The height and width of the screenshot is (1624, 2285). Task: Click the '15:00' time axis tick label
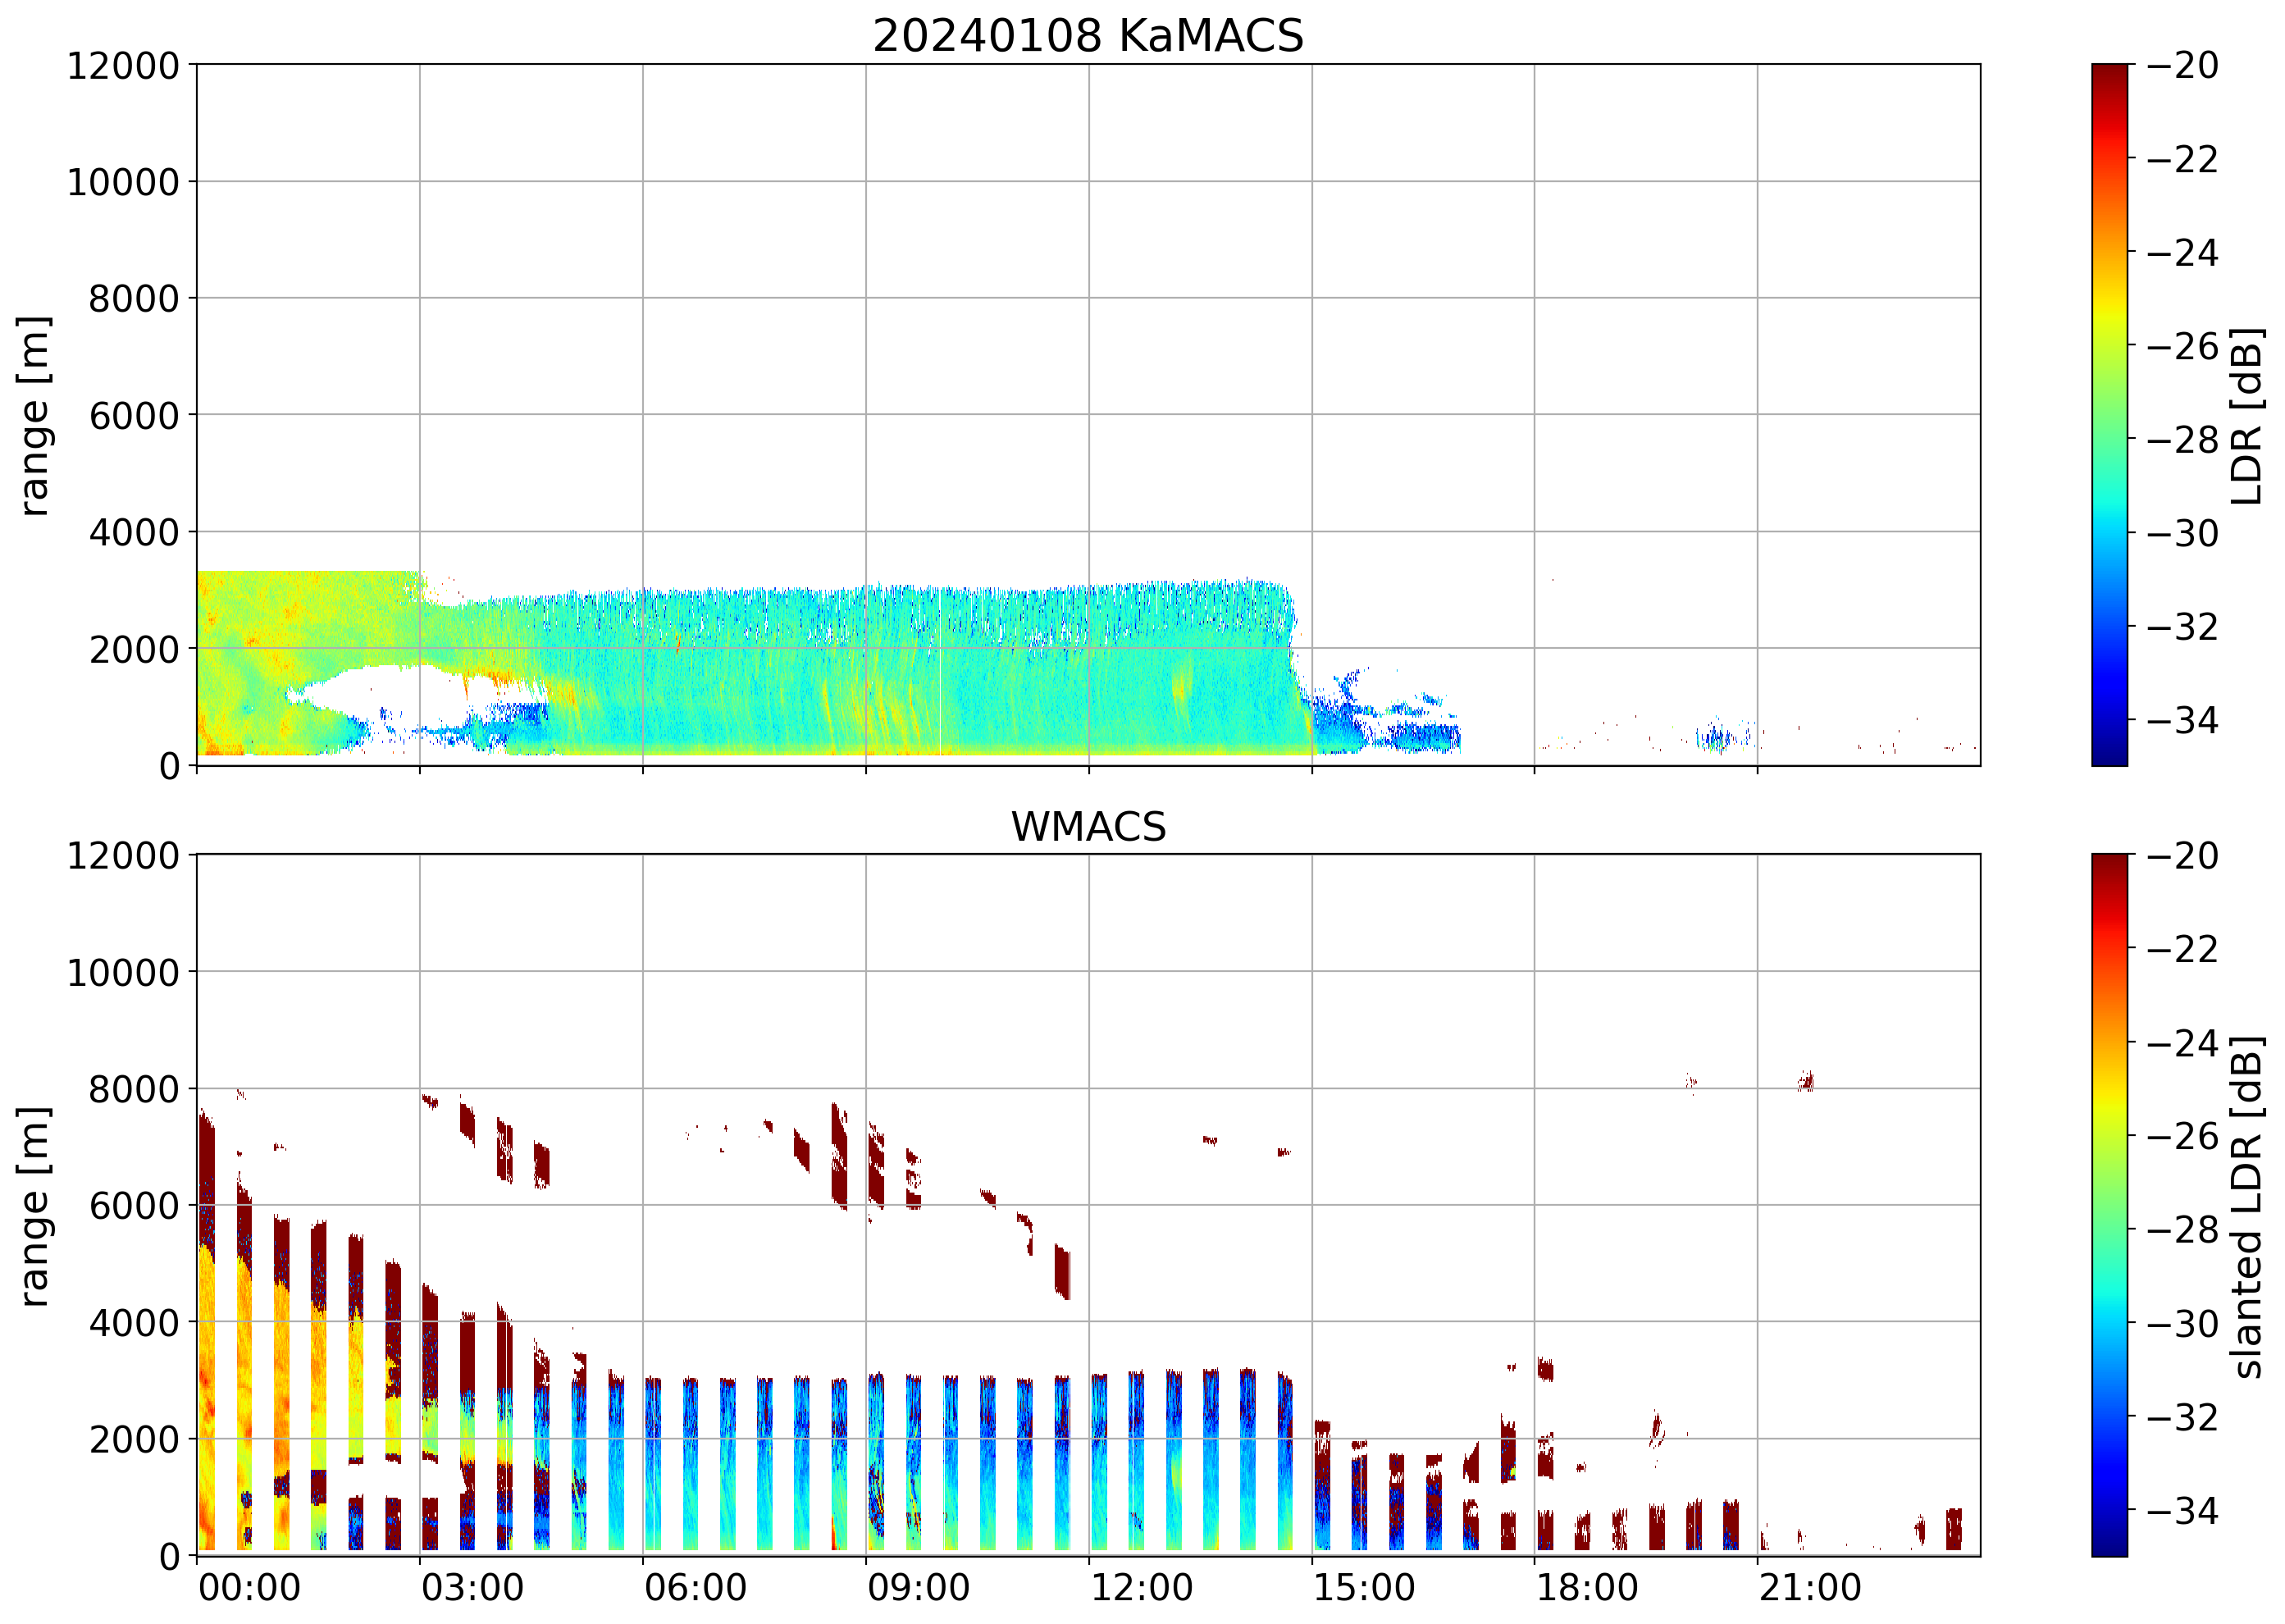(x=1364, y=1588)
